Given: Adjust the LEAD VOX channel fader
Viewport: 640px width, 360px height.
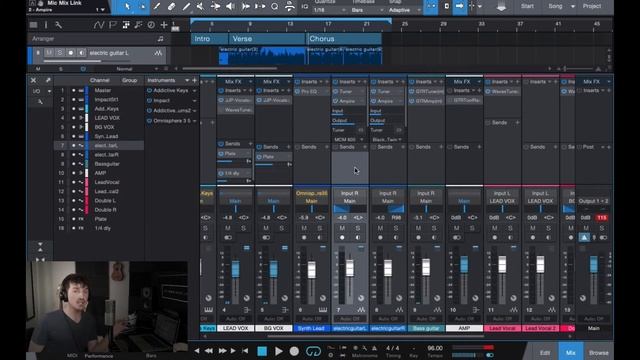Looking at the screenshot, I should [x=236, y=269].
